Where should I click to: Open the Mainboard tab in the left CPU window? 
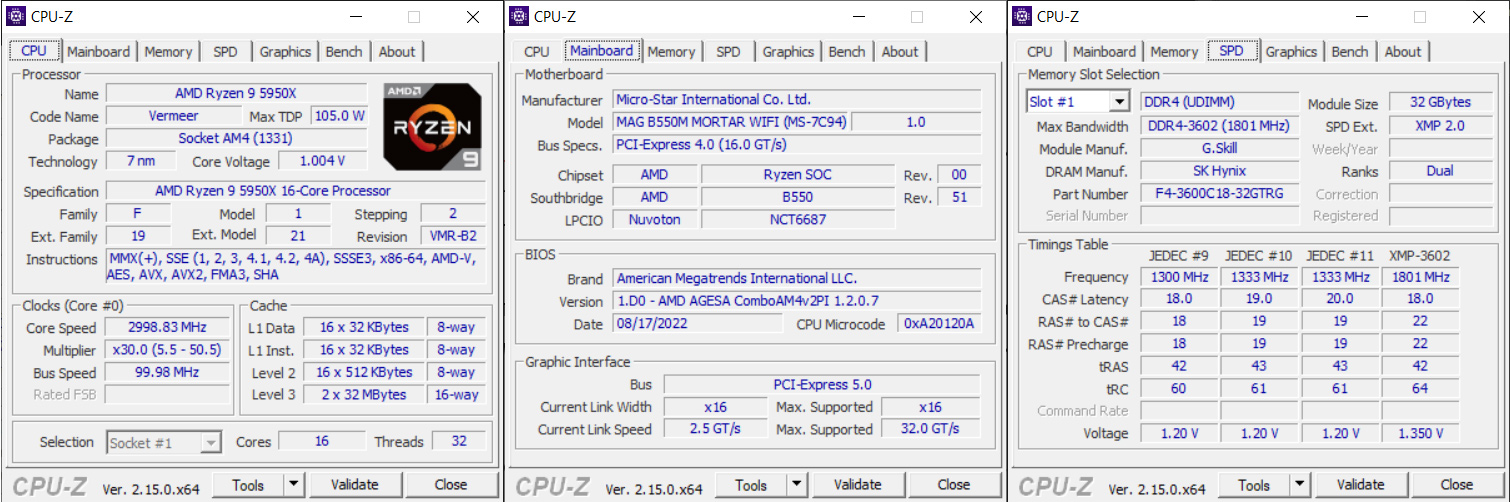(x=99, y=52)
